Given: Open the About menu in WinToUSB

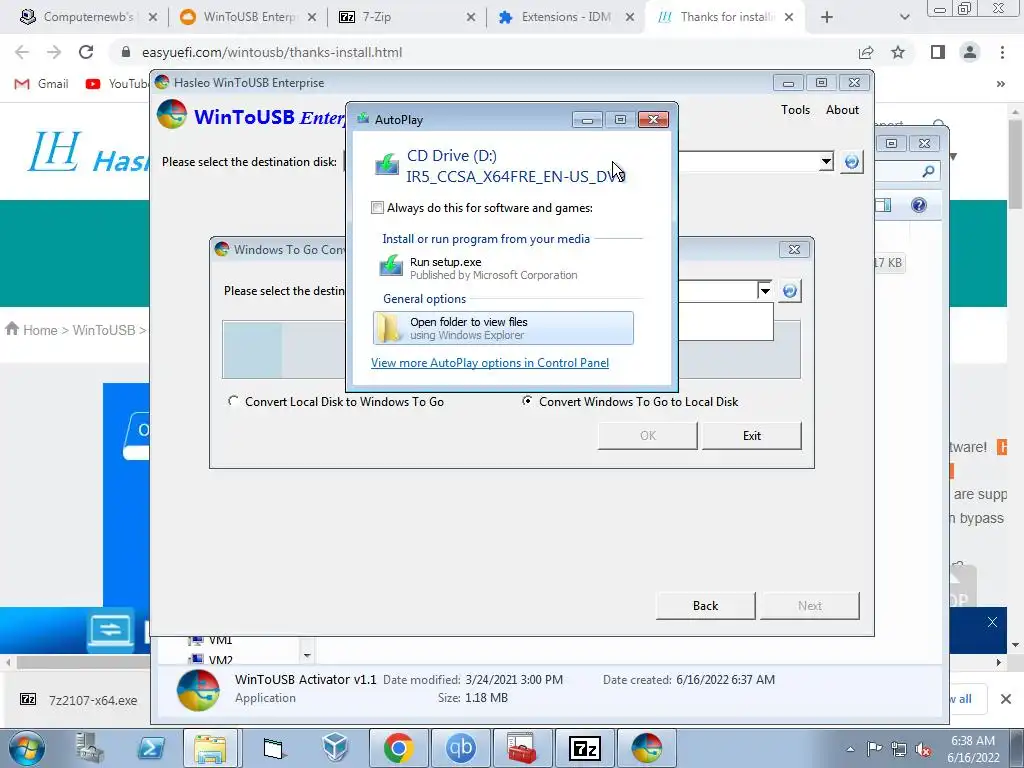Looking at the screenshot, I should coord(842,110).
